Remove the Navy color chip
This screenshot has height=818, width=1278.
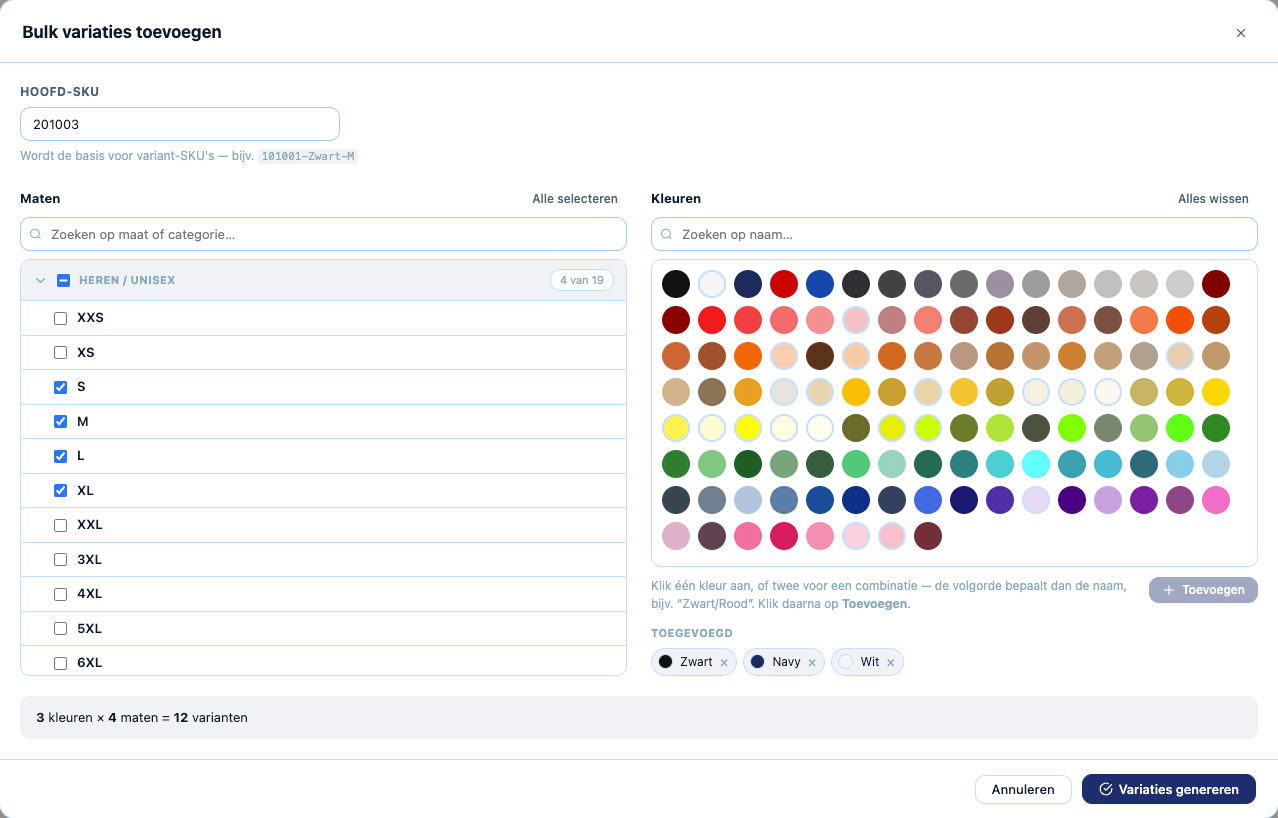coord(812,663)
